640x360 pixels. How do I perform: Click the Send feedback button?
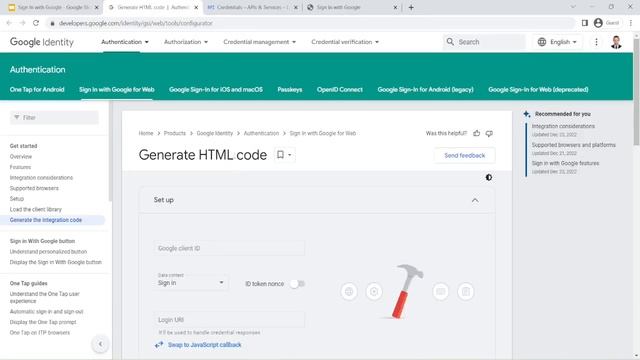(464, 156)
